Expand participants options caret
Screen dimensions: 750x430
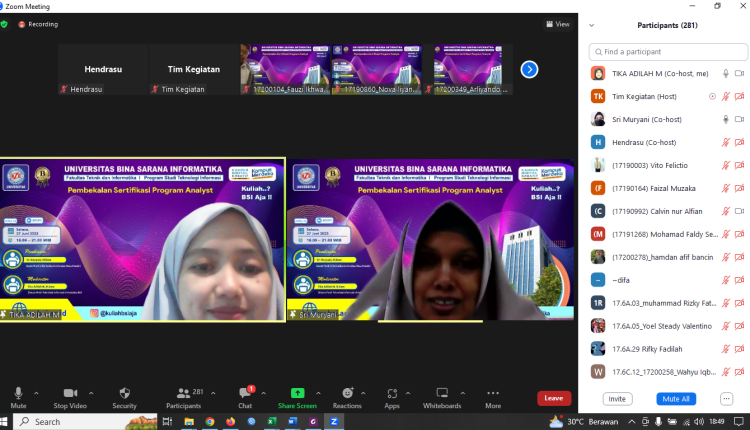(x=213, y=393)
